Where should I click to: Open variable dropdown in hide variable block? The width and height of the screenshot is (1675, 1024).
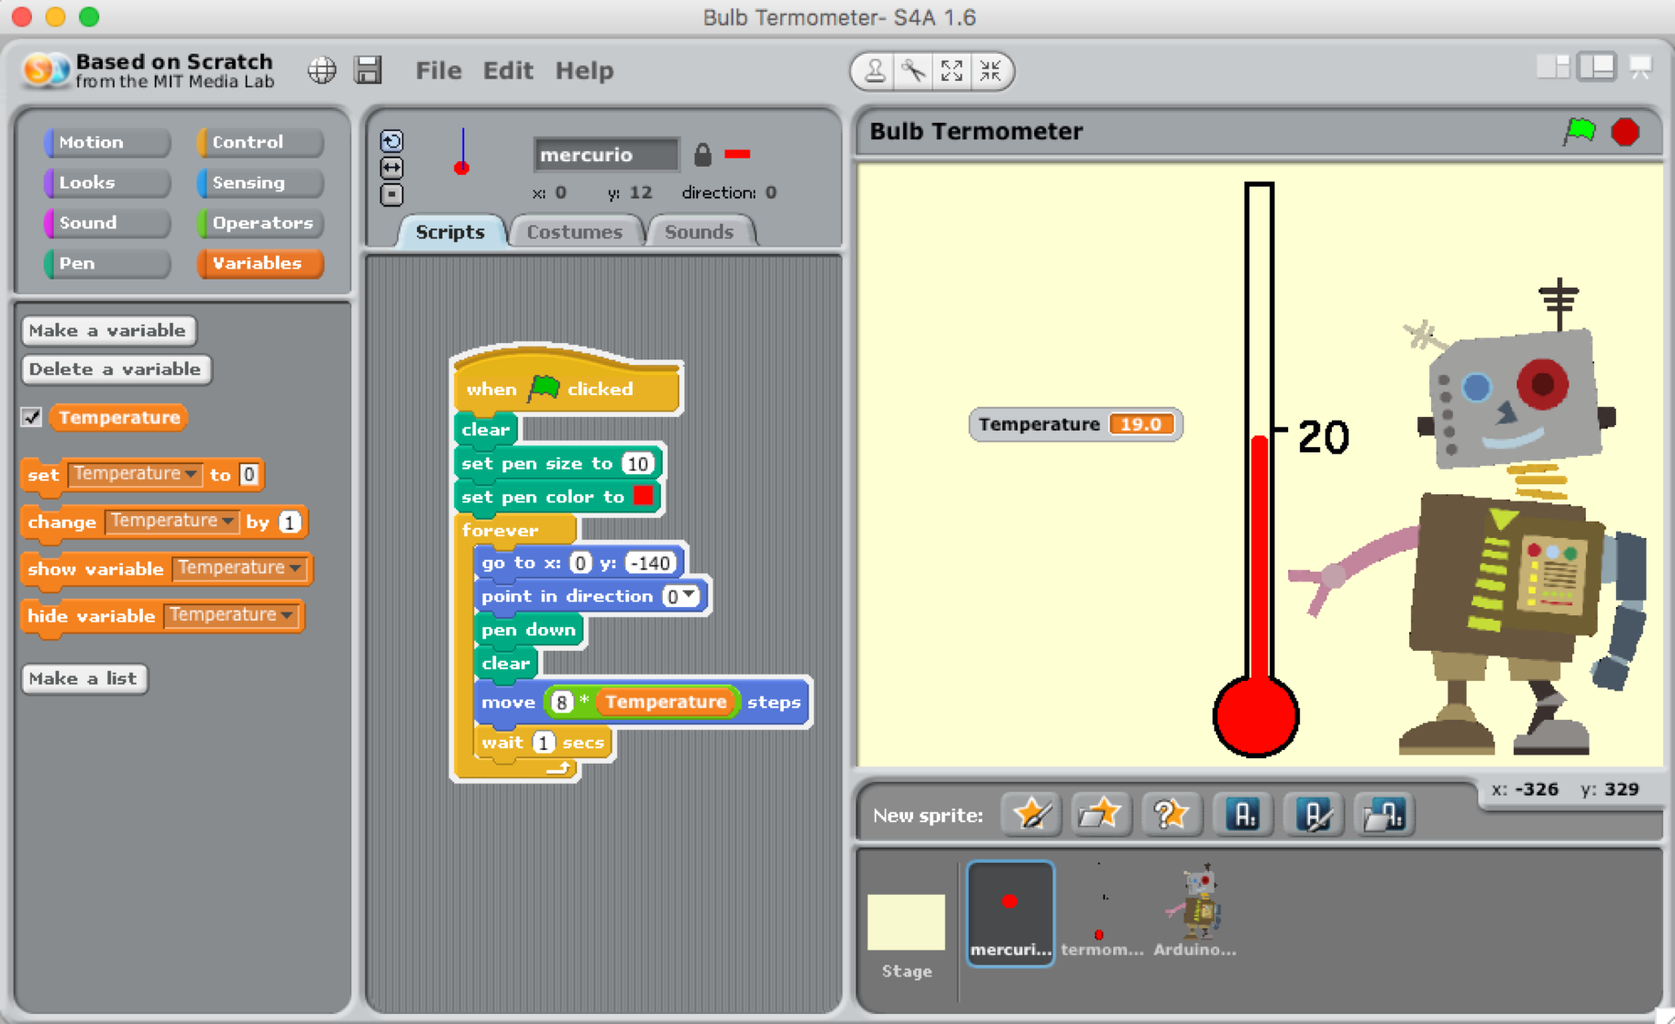click(x=288, y=615)
